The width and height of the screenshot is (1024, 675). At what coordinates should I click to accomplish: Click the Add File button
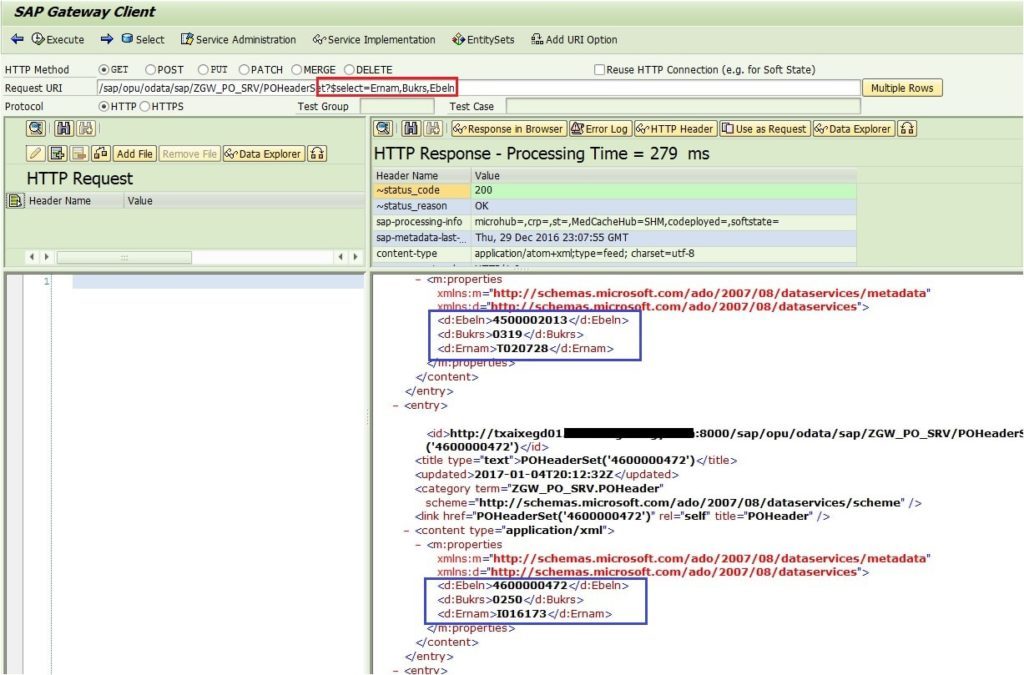click(x=135, y=153)
